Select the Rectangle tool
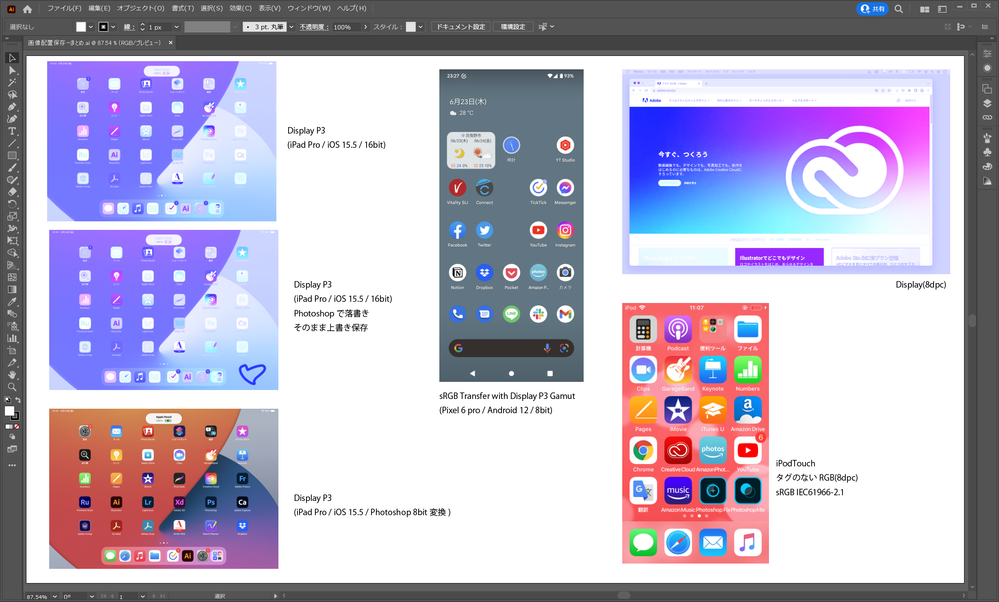 (12, 155)
